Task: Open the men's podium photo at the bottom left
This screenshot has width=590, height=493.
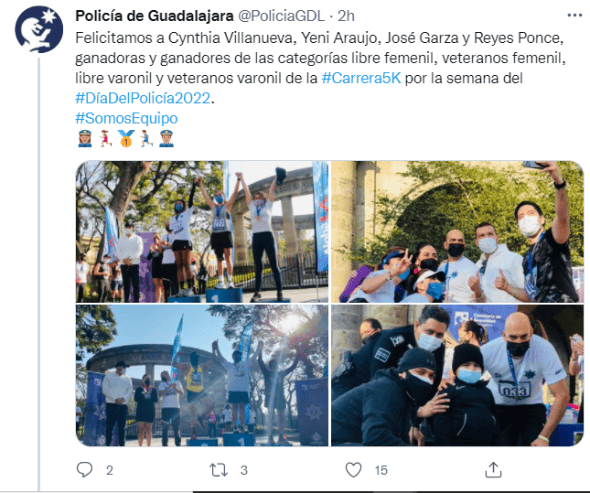Action: click(x=202, y=376)
